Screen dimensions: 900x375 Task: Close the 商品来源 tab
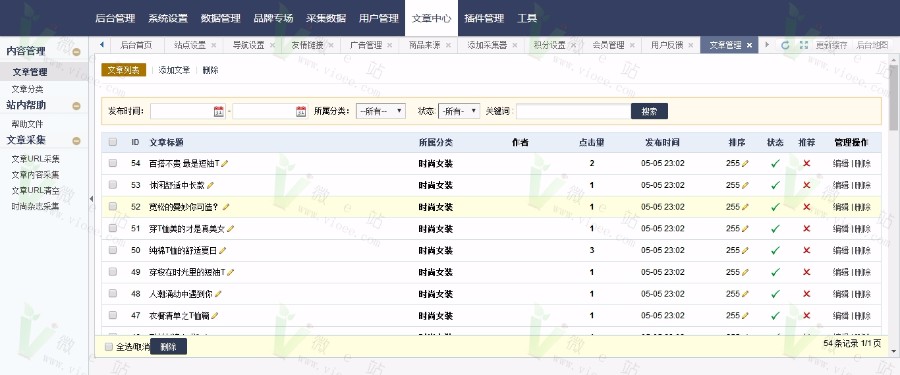(448, 45)
